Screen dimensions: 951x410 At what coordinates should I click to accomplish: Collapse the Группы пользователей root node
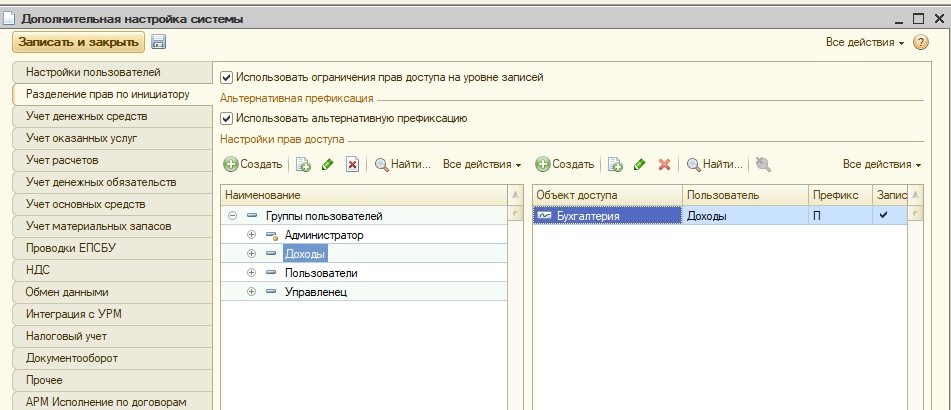(232, 216)
